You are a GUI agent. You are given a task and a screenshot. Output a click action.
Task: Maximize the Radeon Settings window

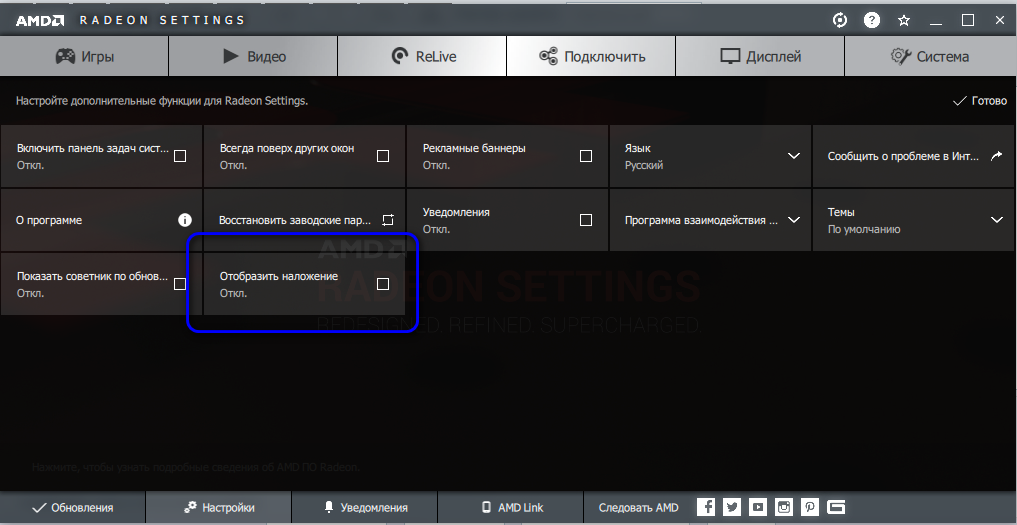pos(968,20)
